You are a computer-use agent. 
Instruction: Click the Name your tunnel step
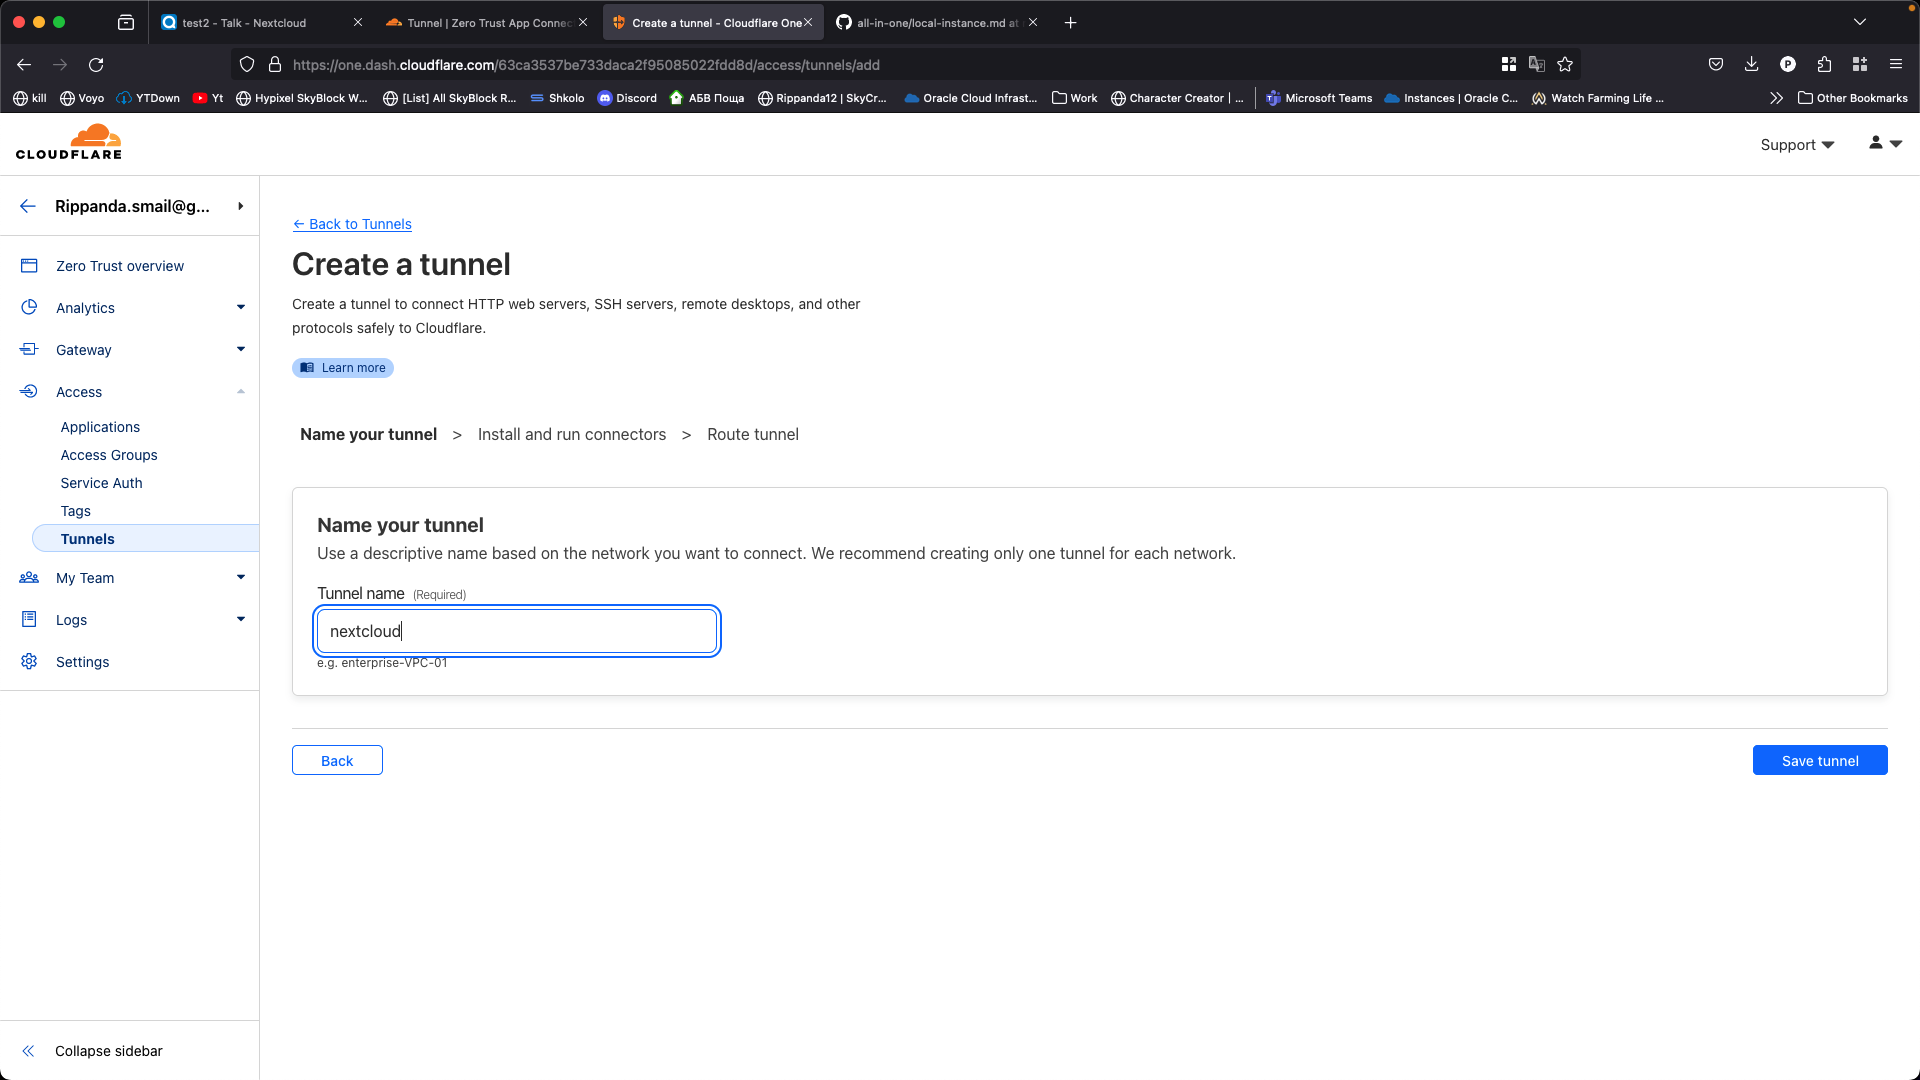[x=368, y=434]
